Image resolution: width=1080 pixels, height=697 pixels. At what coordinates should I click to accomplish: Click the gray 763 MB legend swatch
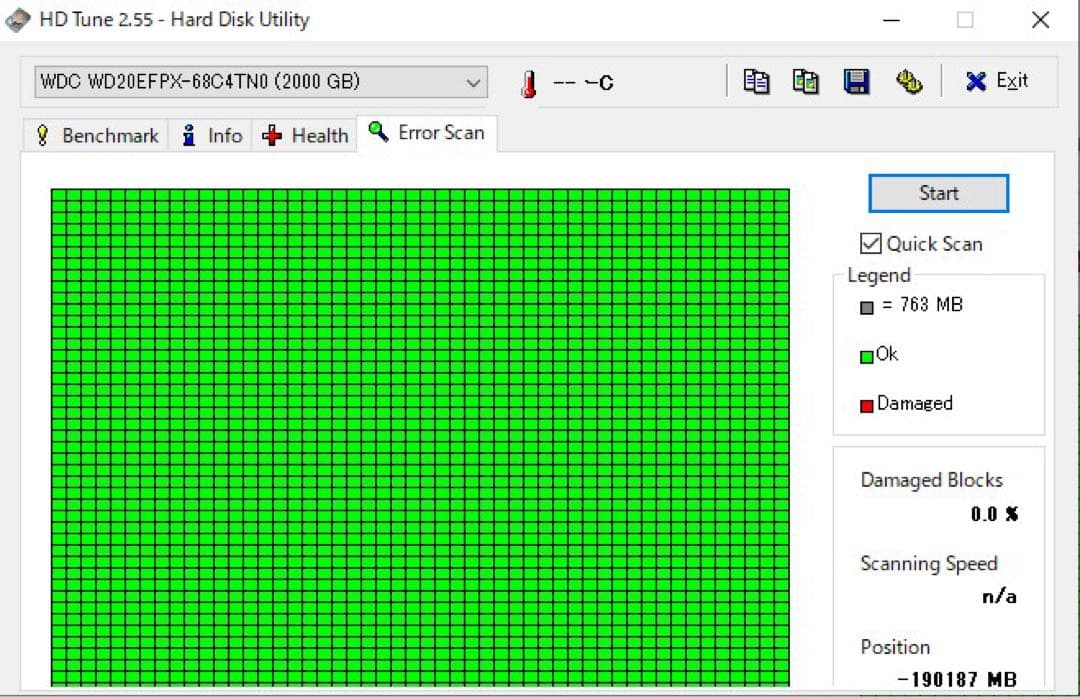(x=866, y=307)
